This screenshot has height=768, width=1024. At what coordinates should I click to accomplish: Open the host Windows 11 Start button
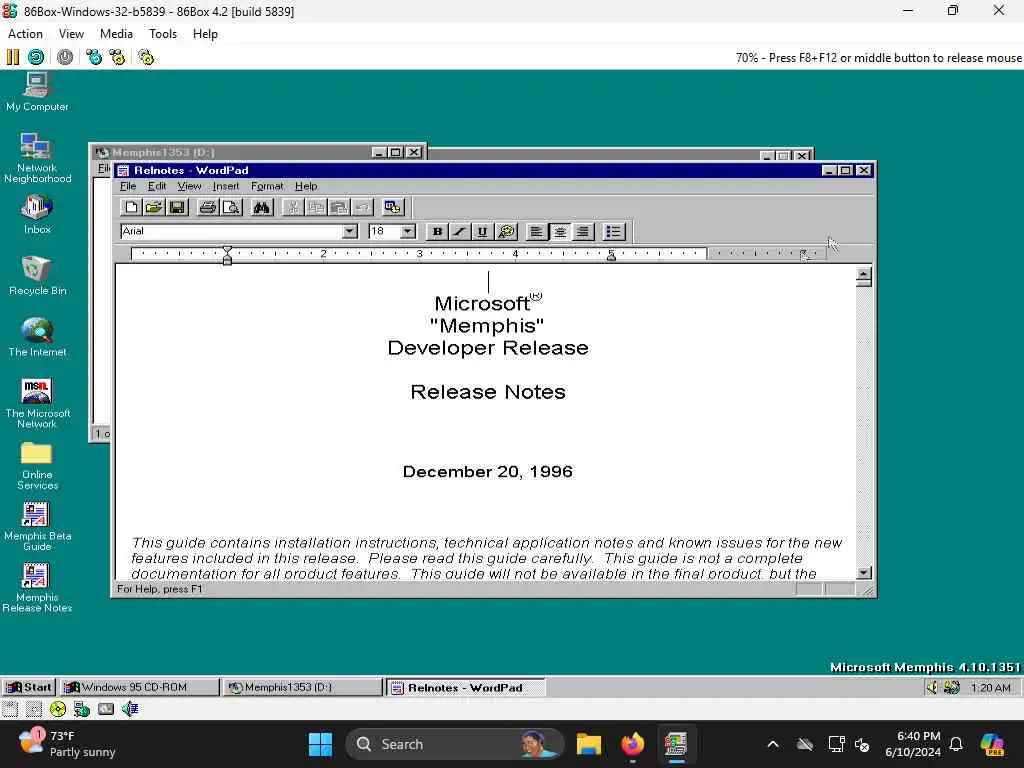320,744
